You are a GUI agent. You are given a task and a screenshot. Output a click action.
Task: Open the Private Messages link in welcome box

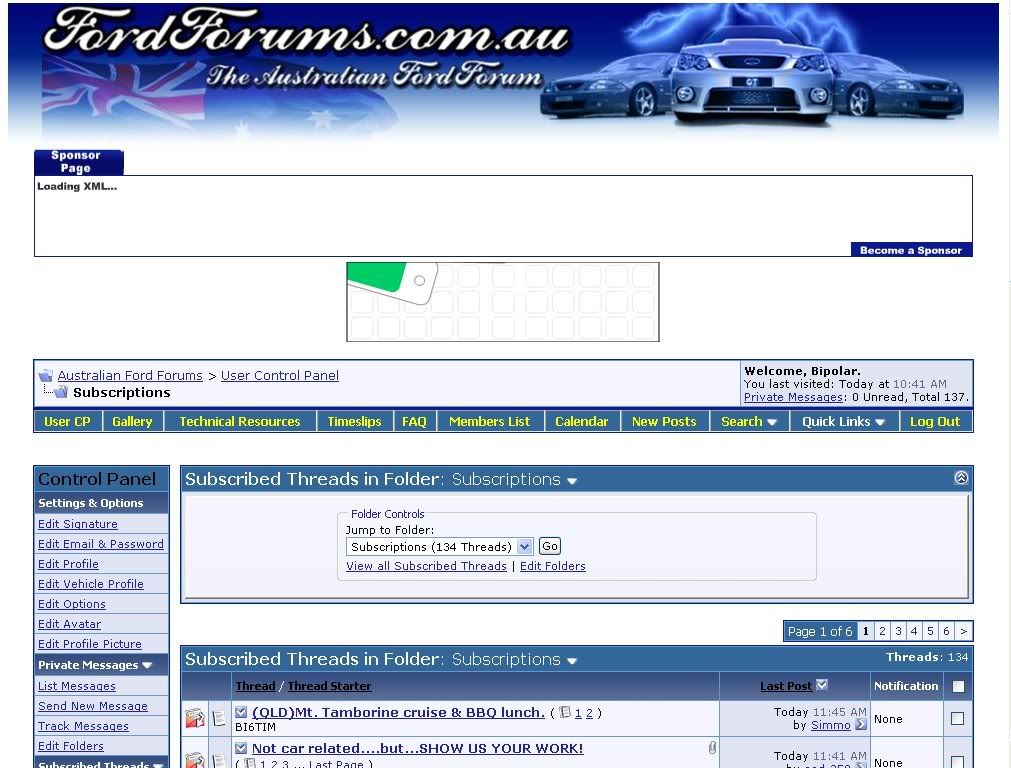click(x=793, y=397)
